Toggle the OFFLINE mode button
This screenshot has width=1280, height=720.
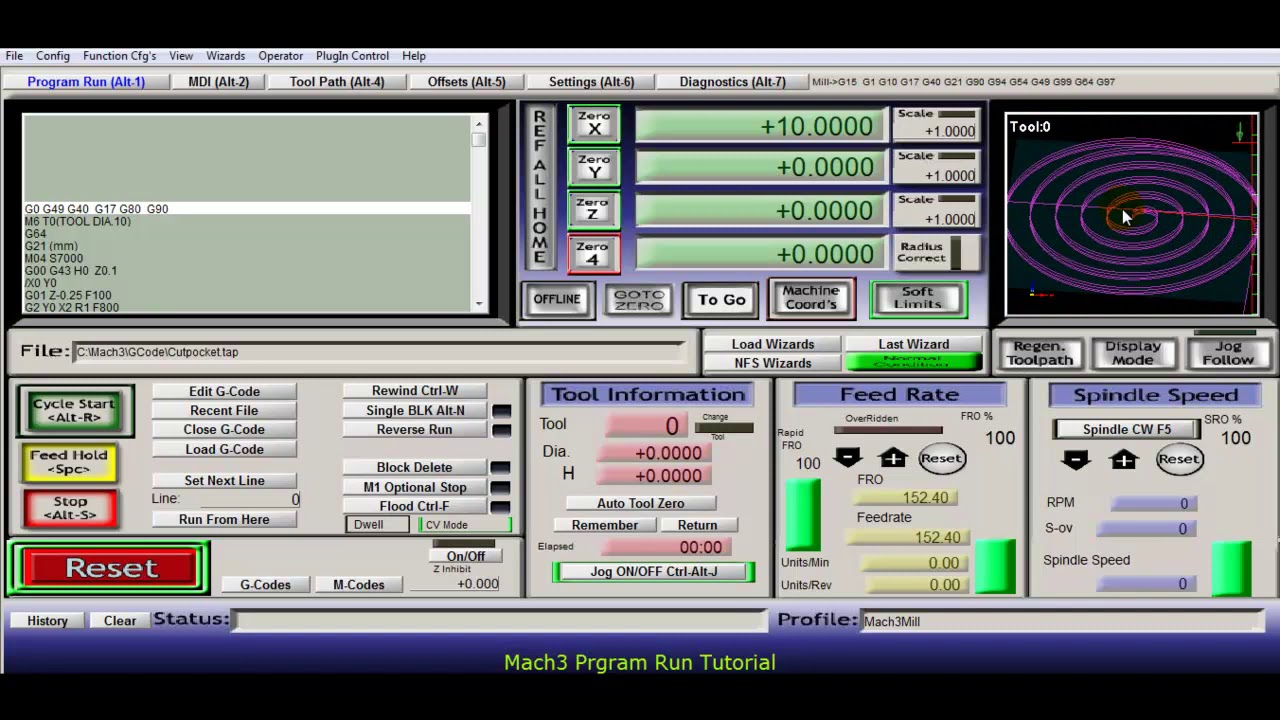(557, 299)
